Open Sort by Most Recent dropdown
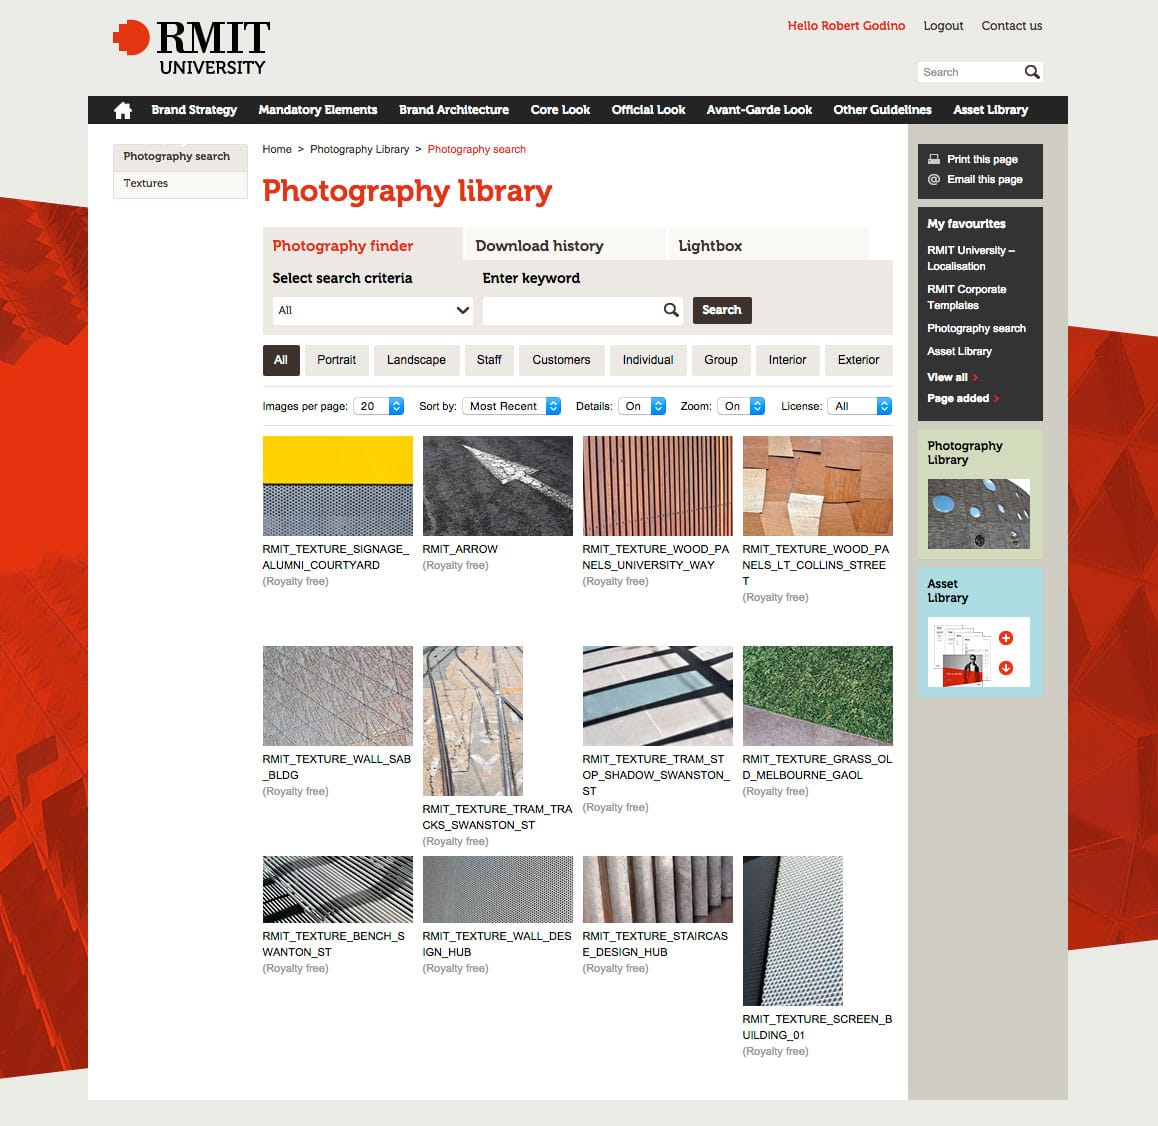 point(511,406)
